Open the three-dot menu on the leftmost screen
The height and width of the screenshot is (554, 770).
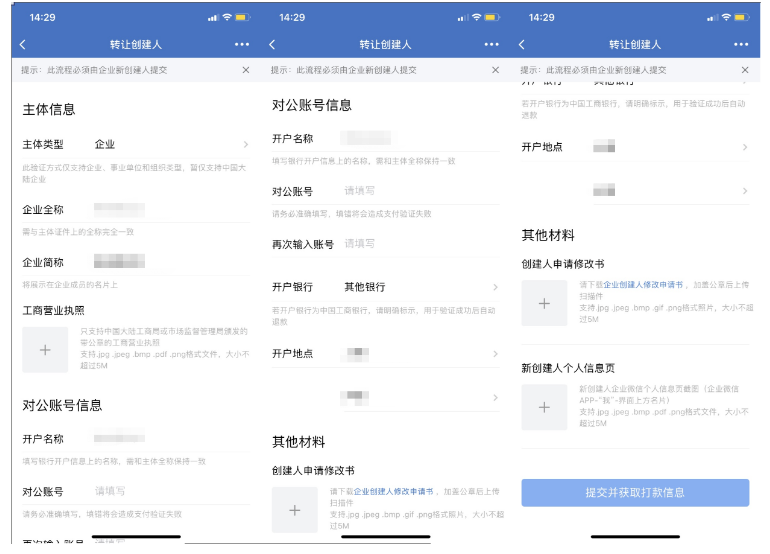point(242,45)
